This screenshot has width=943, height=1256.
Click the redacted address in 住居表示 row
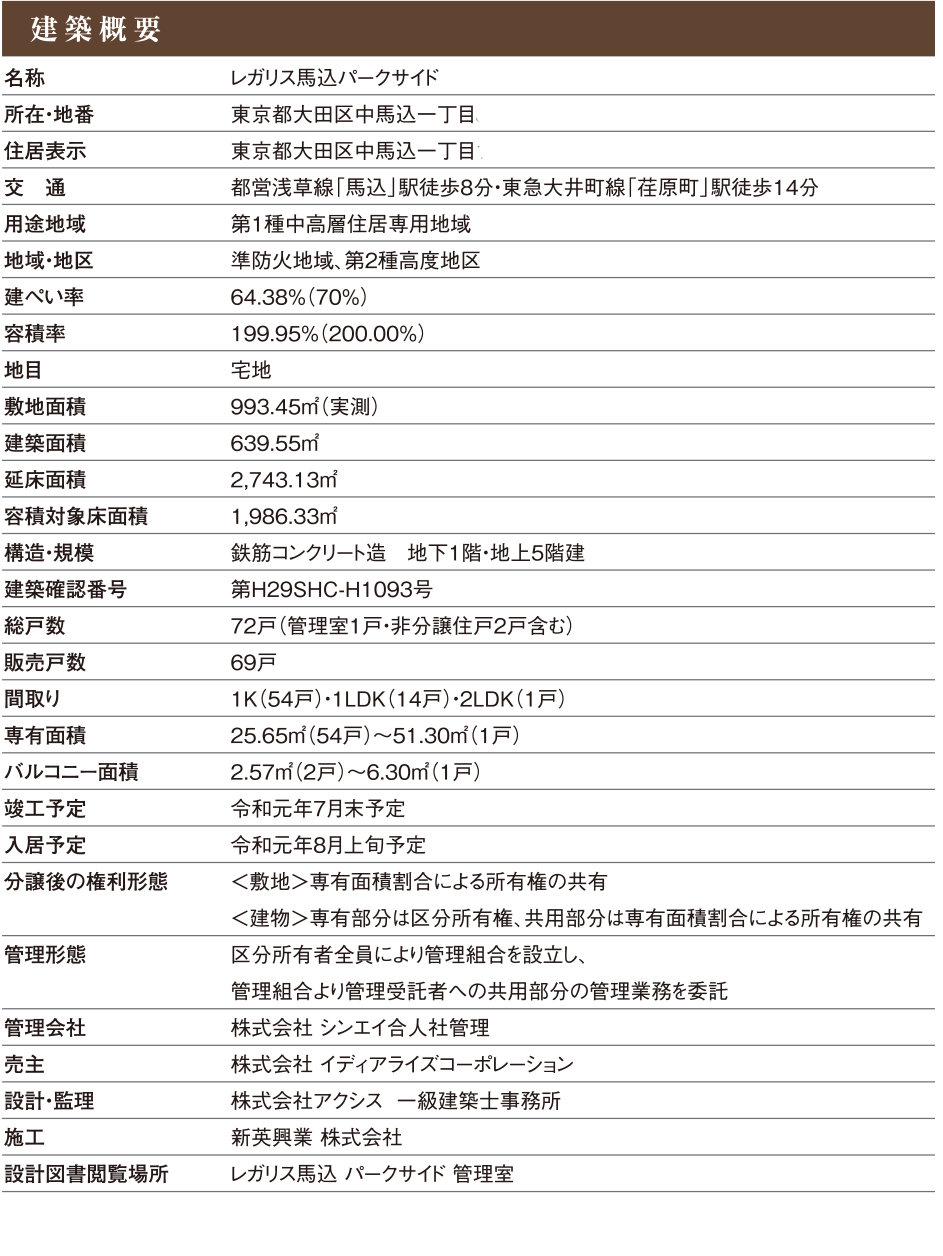[x=565, y=152]
